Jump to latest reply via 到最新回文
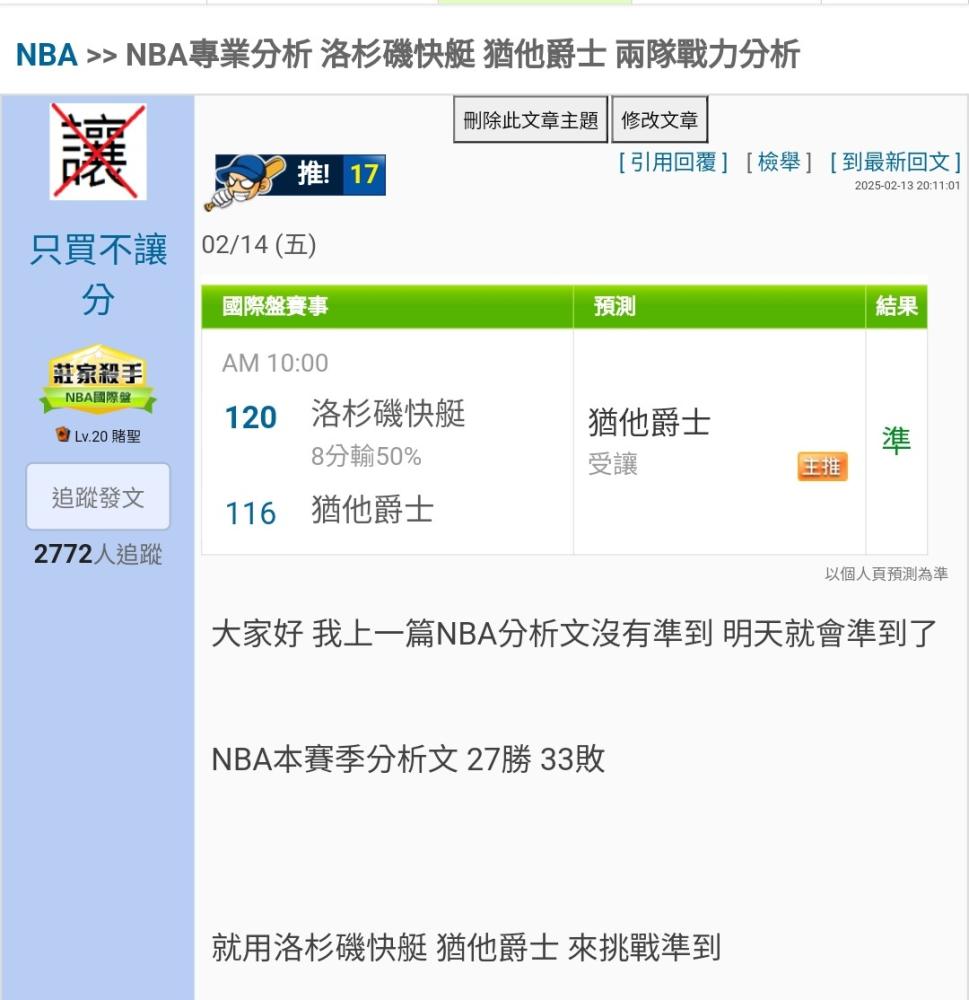969x1000 pixels. [896, 162]
